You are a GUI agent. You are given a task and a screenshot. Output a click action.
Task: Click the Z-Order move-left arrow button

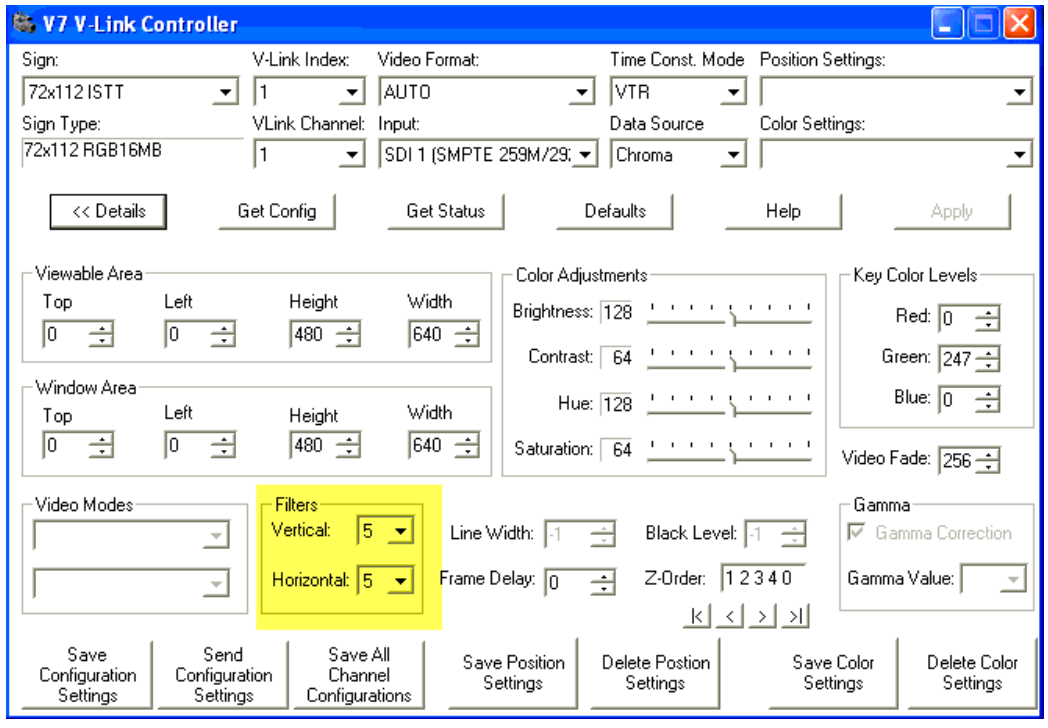click(x=730, y=616)
